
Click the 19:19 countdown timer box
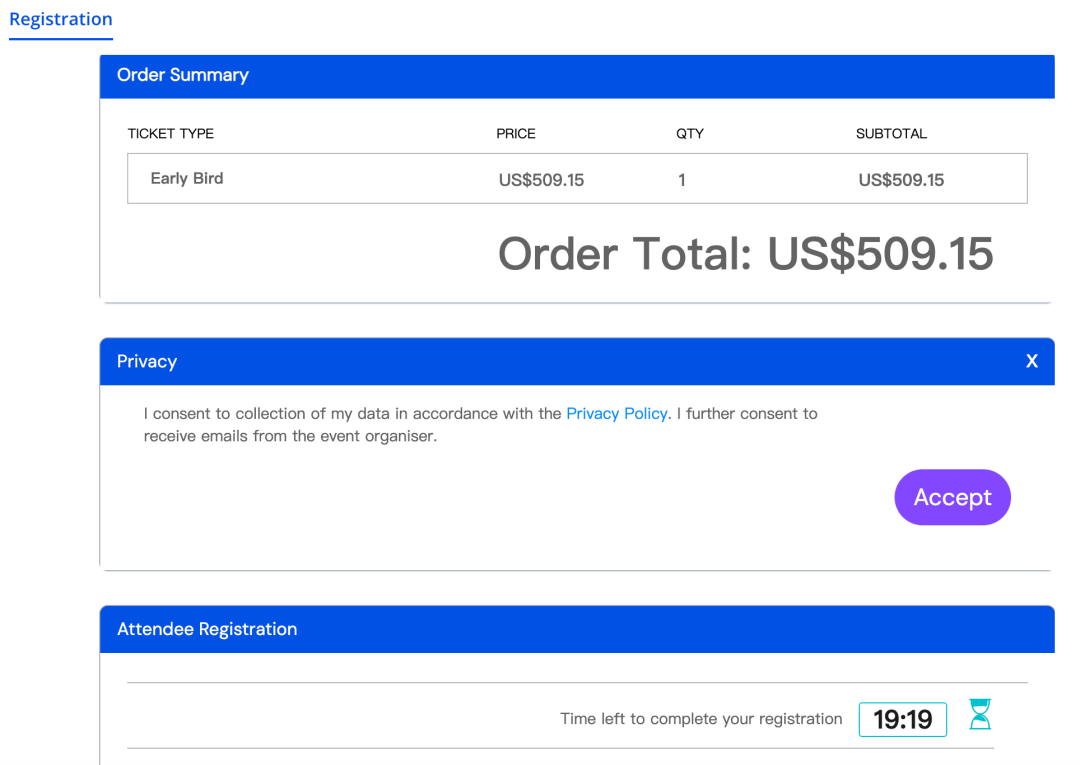[902, 719]
